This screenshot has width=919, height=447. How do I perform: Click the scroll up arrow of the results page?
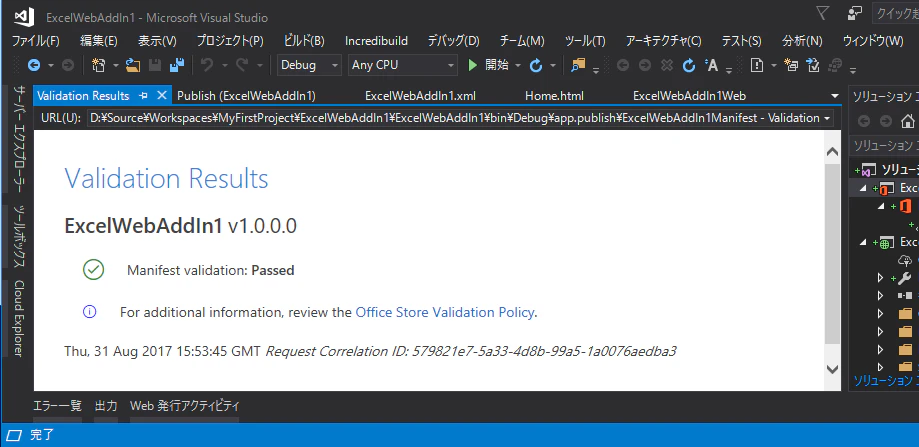pos(832,152)
